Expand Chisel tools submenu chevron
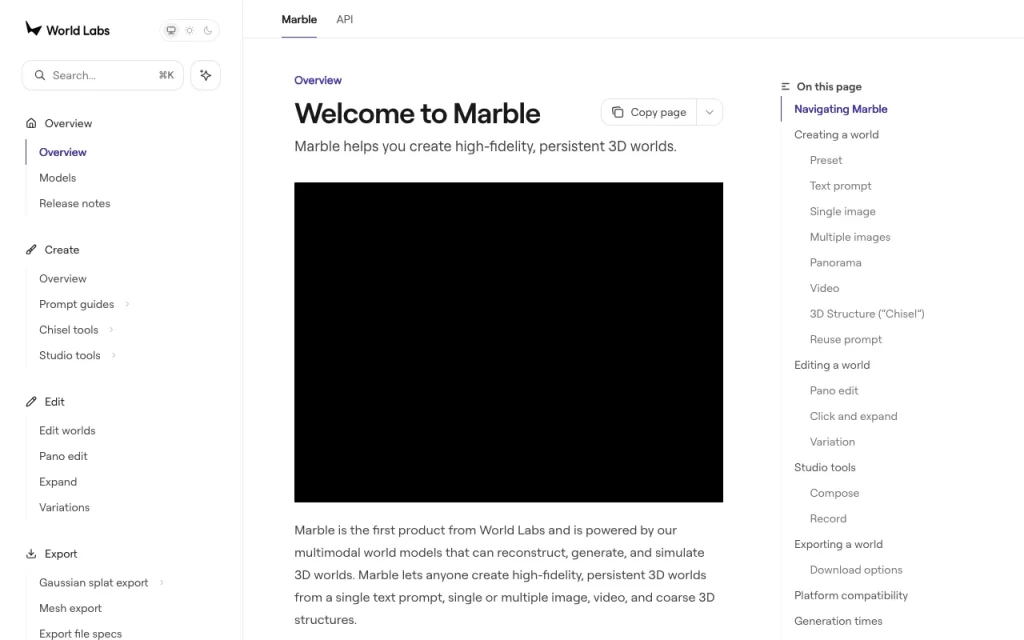This screenshot has width=1024, height=640. click(x=112, y=330)
